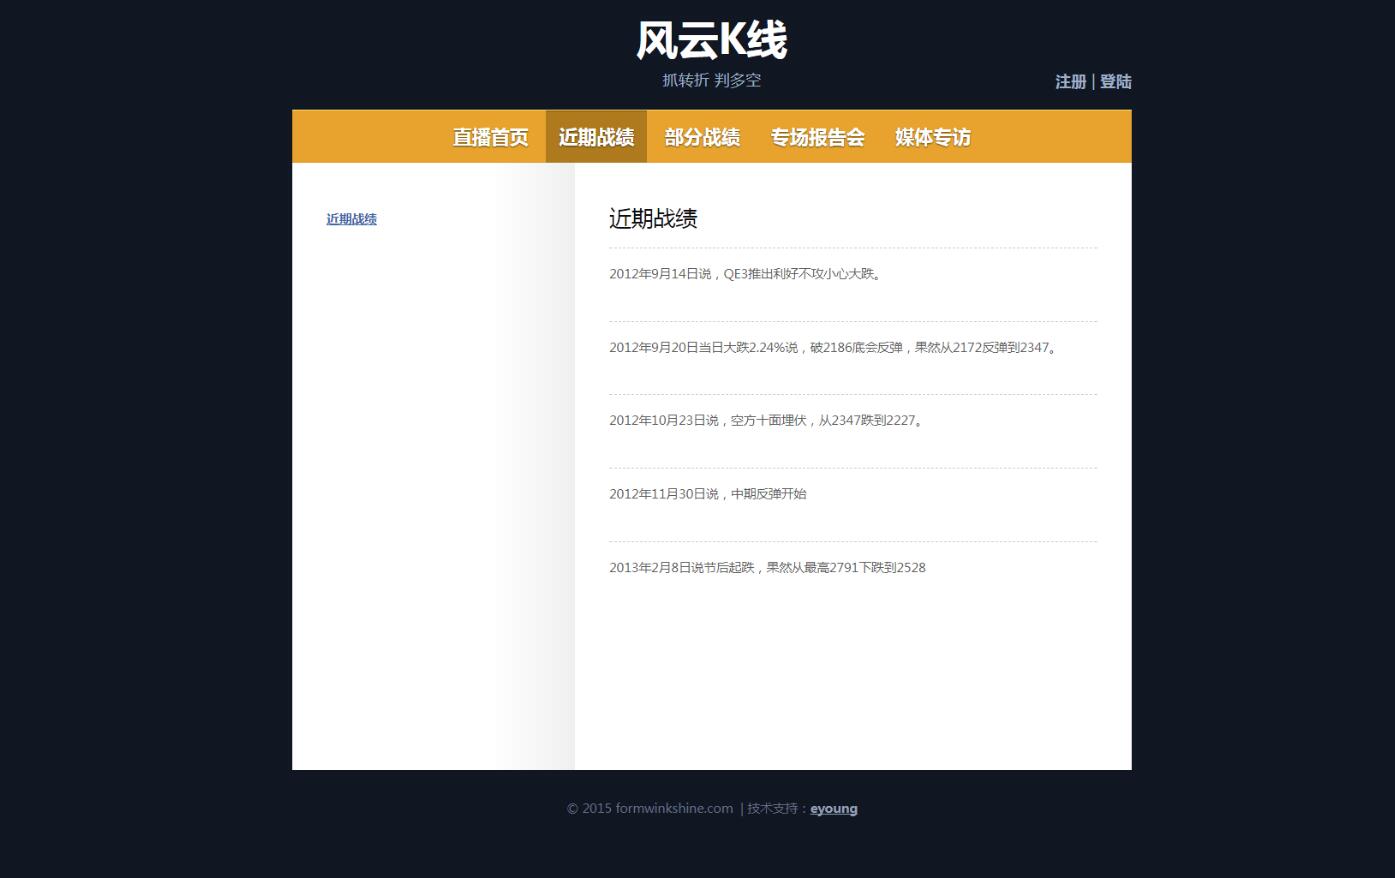This screenshot has height=878, width=1395.
Task: Click the © 2015 formwinkshine.com footer text
Action: [x=649, y=809]
